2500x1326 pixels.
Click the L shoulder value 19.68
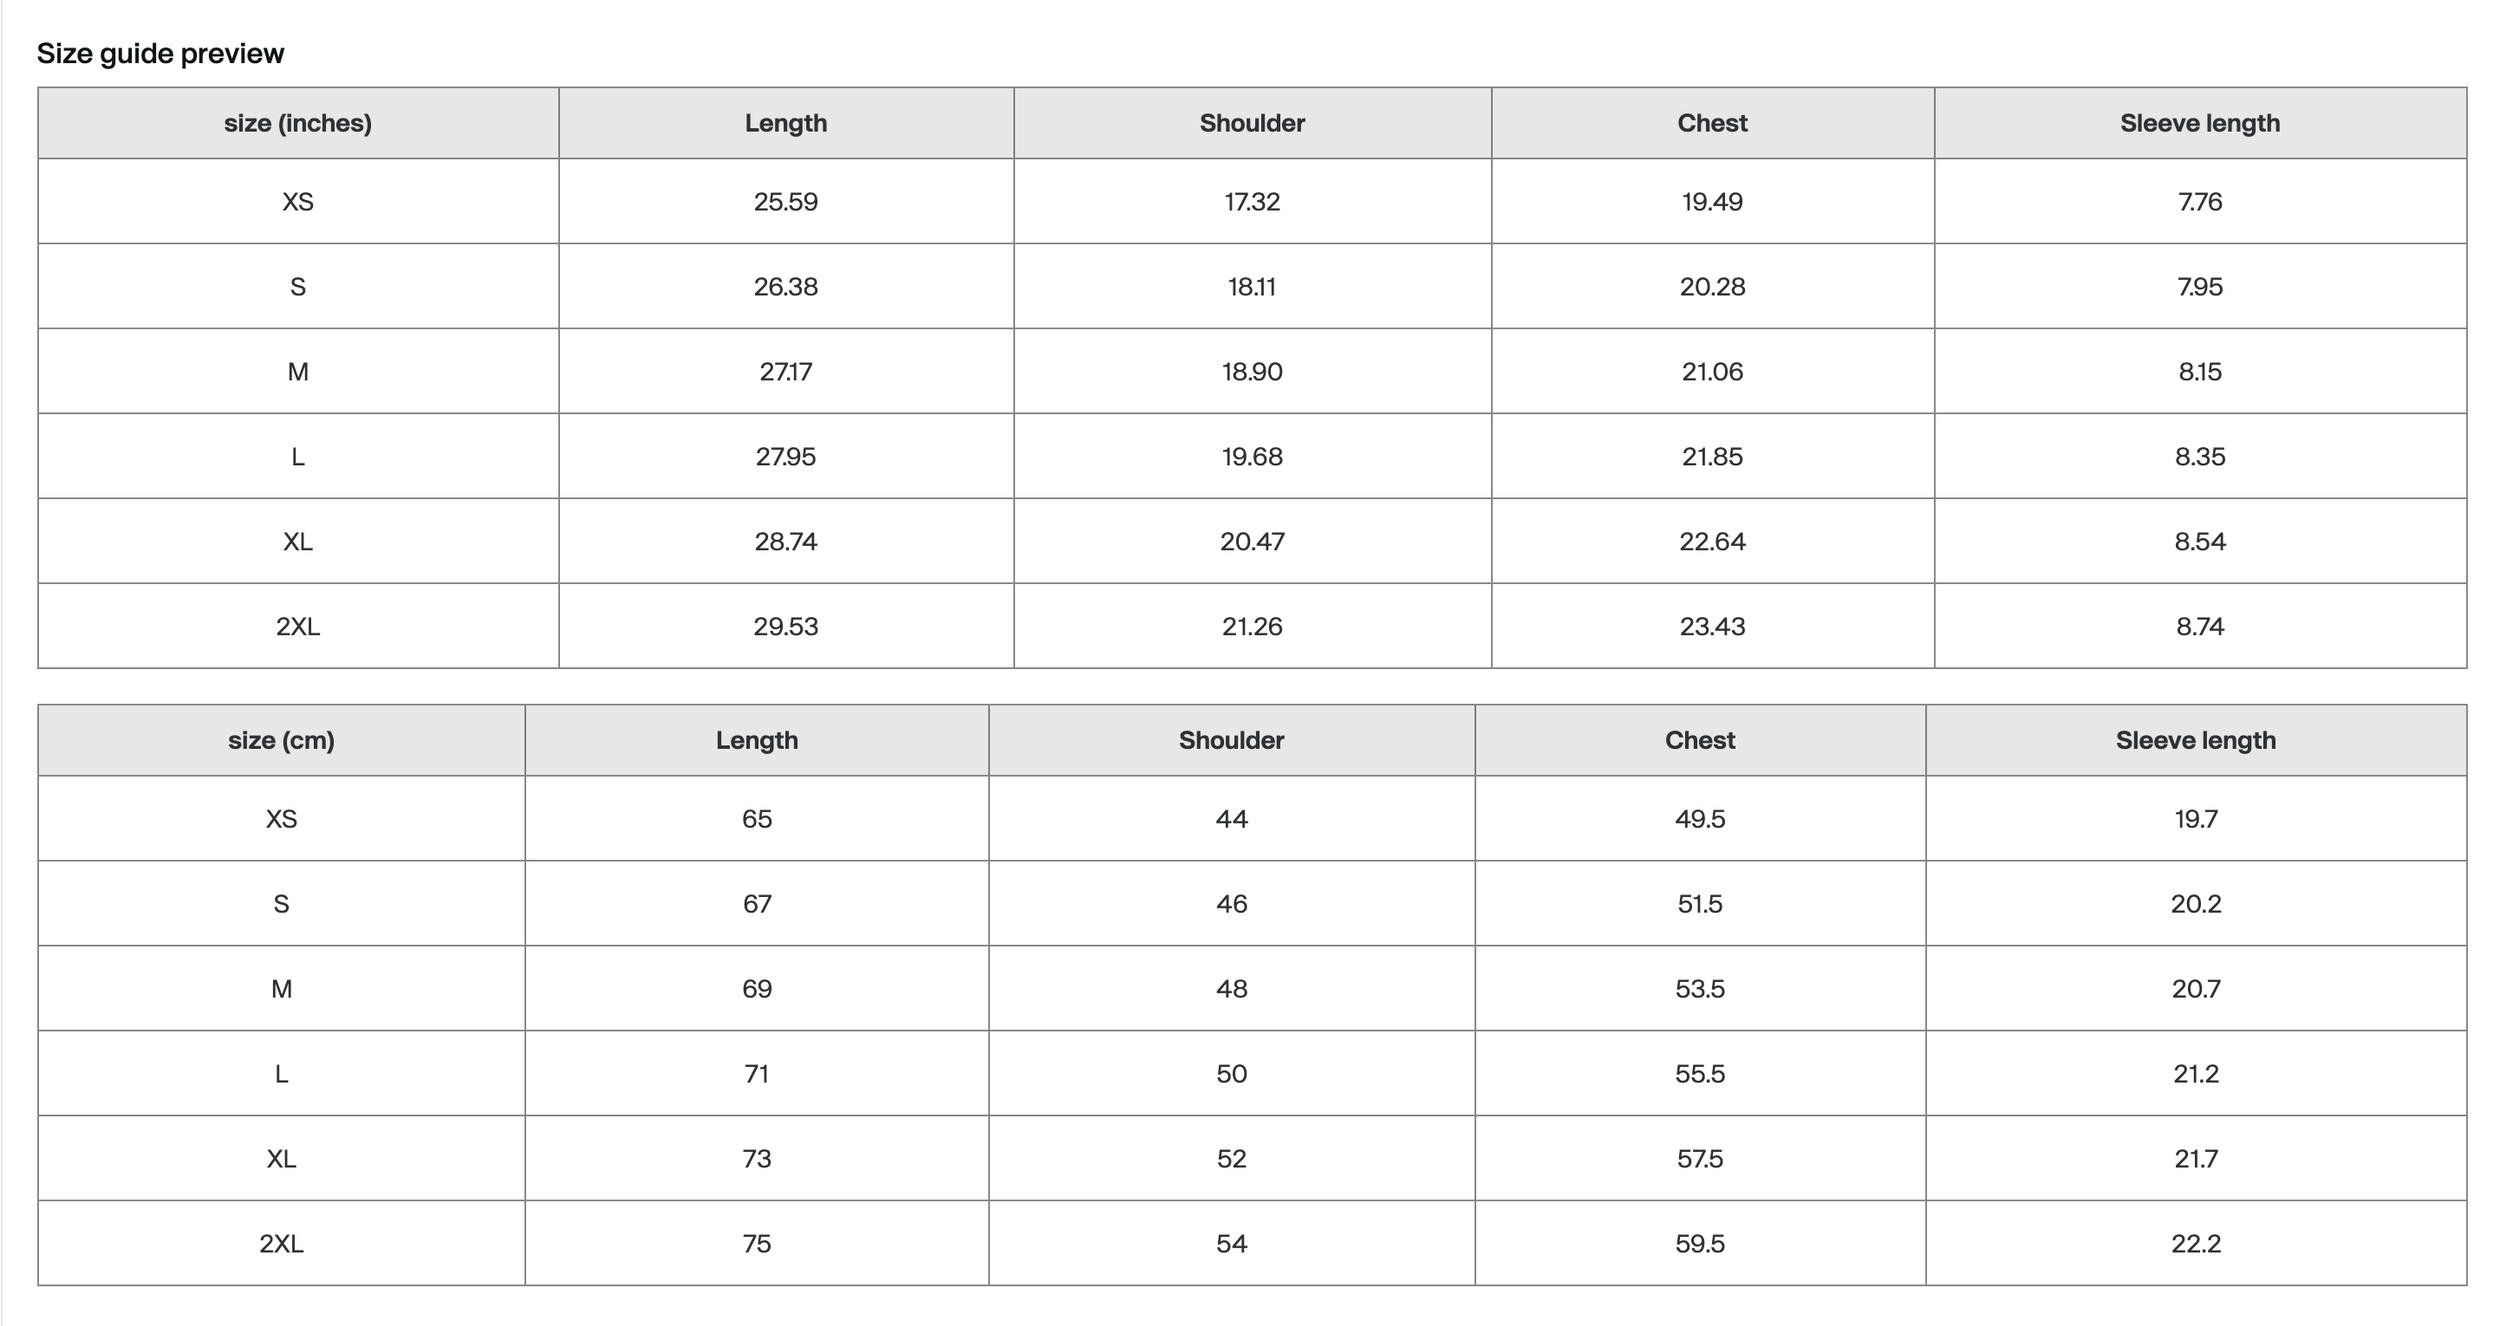click(x=1252, y=457)
